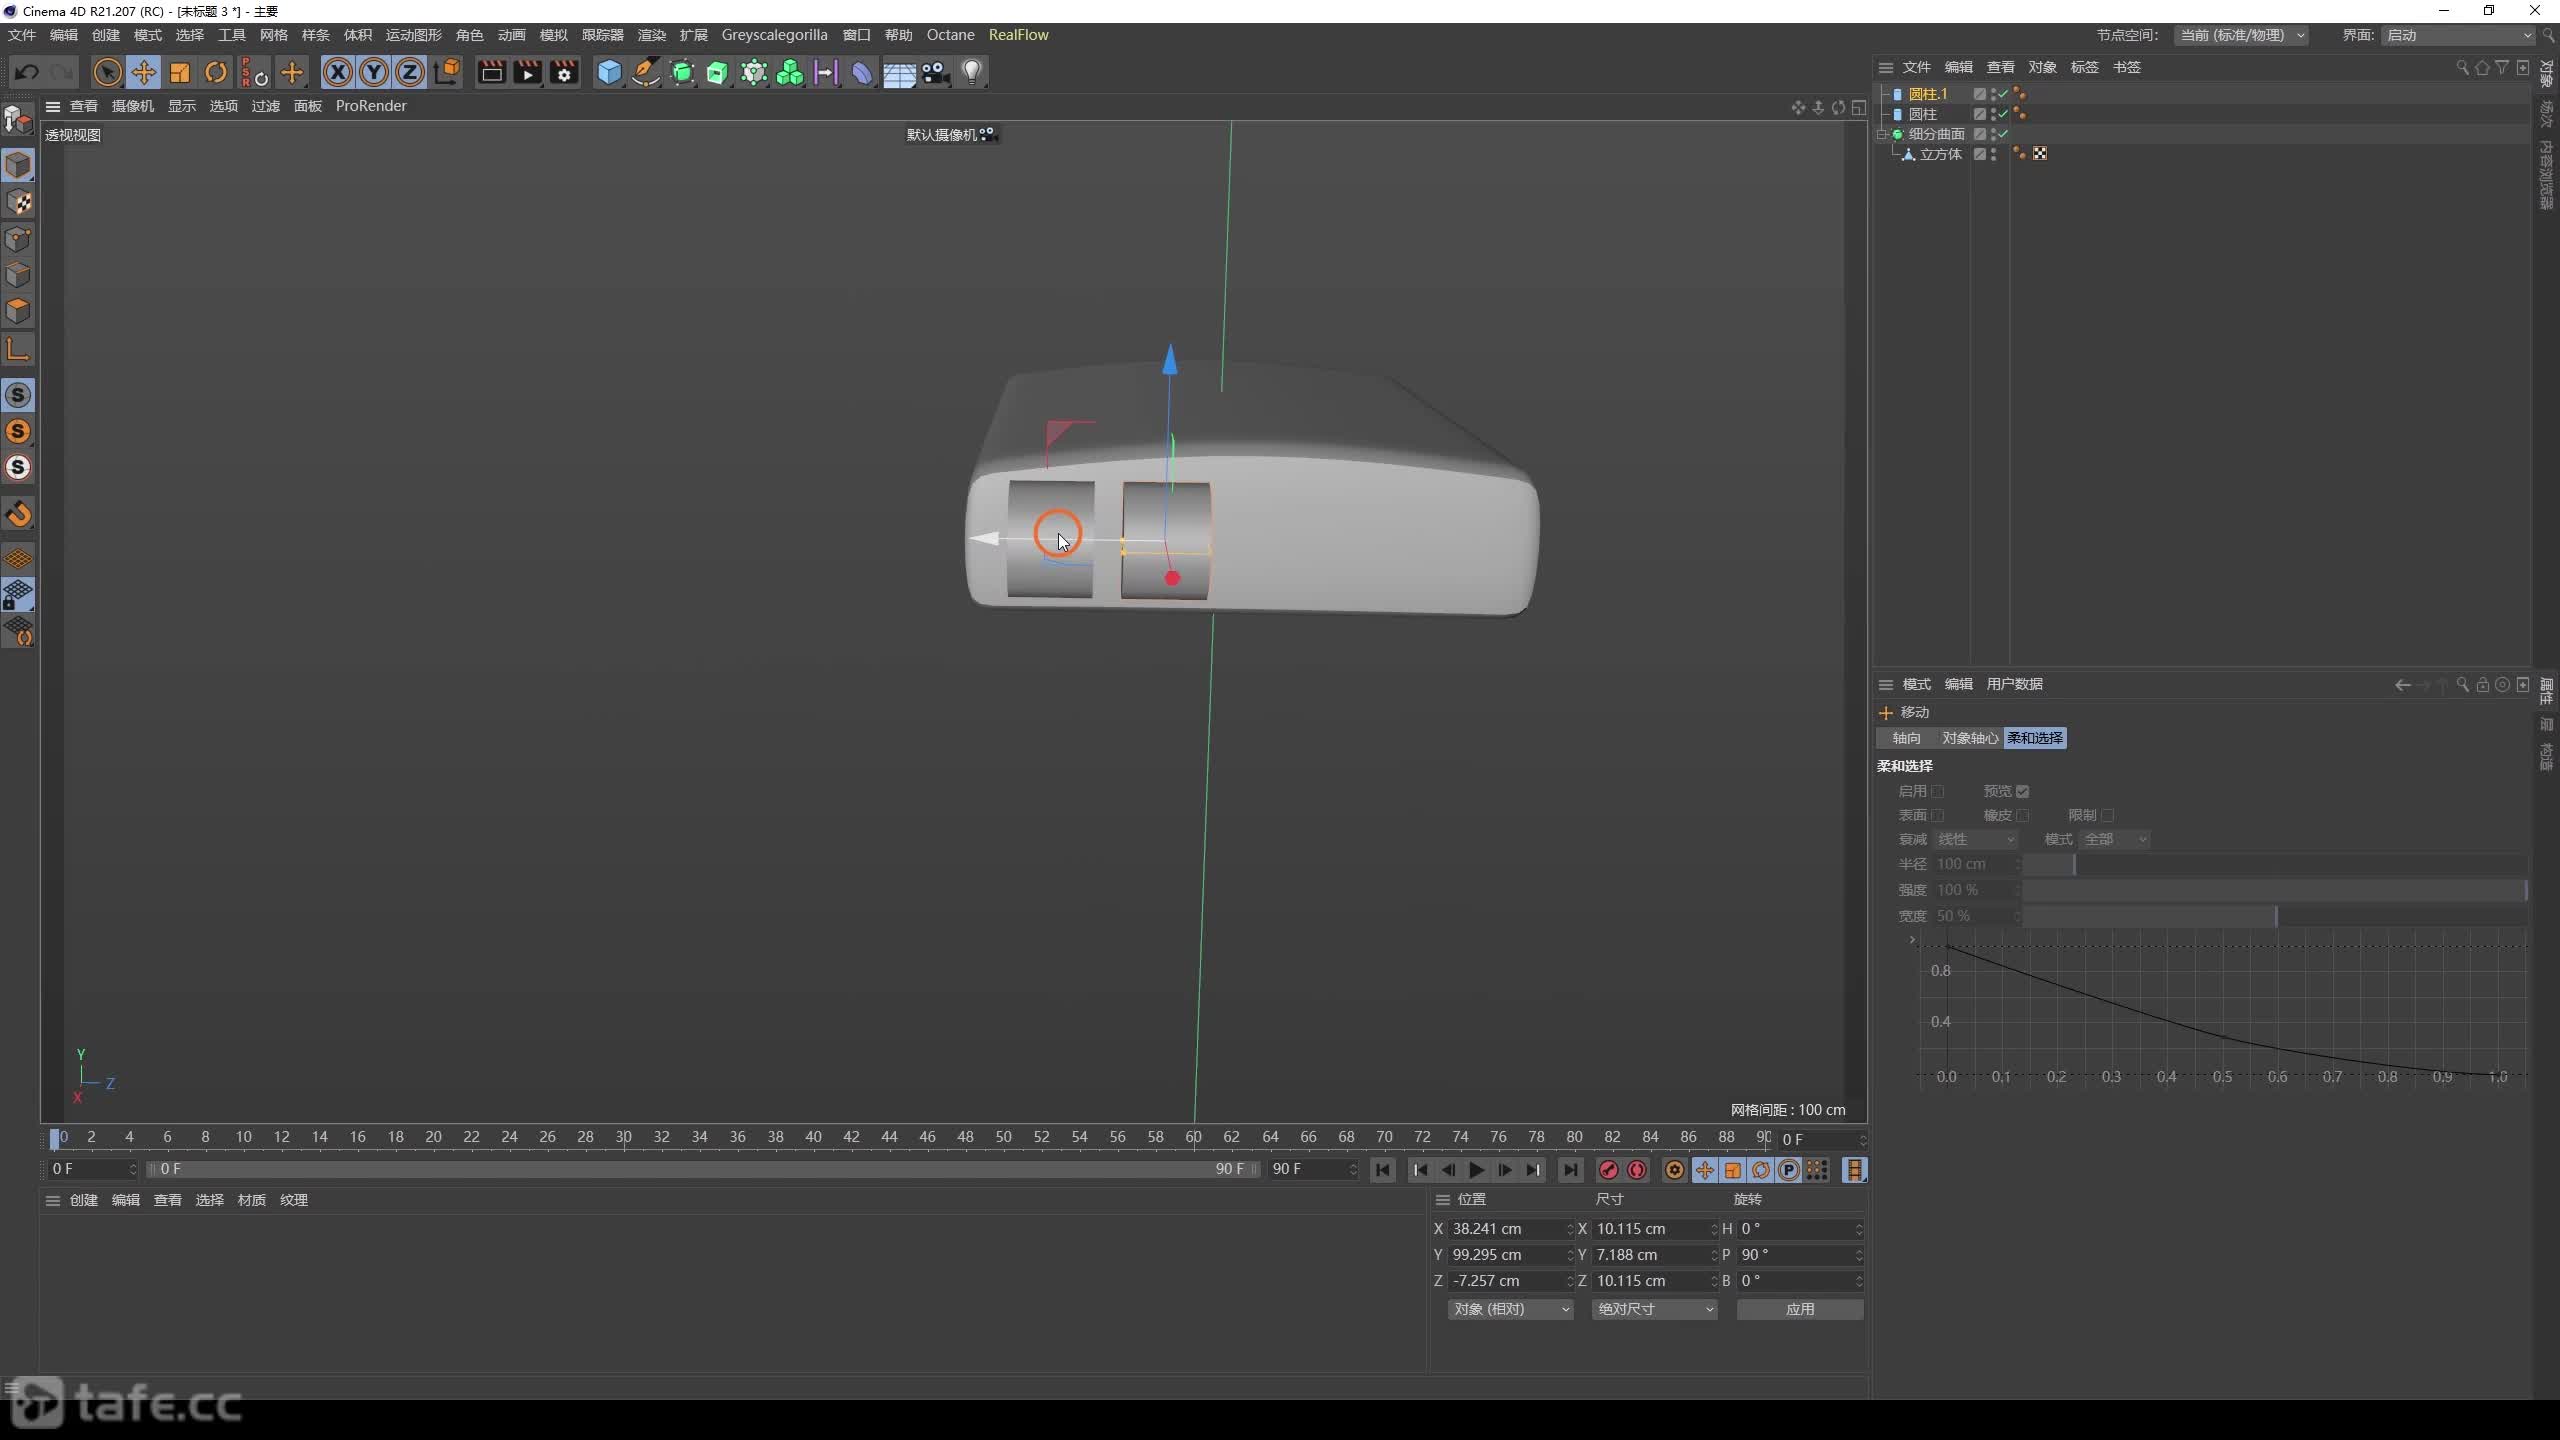Open the Extrude generators icon
This screenshot has width=2560, height=1440.
[x=718, y=72]
